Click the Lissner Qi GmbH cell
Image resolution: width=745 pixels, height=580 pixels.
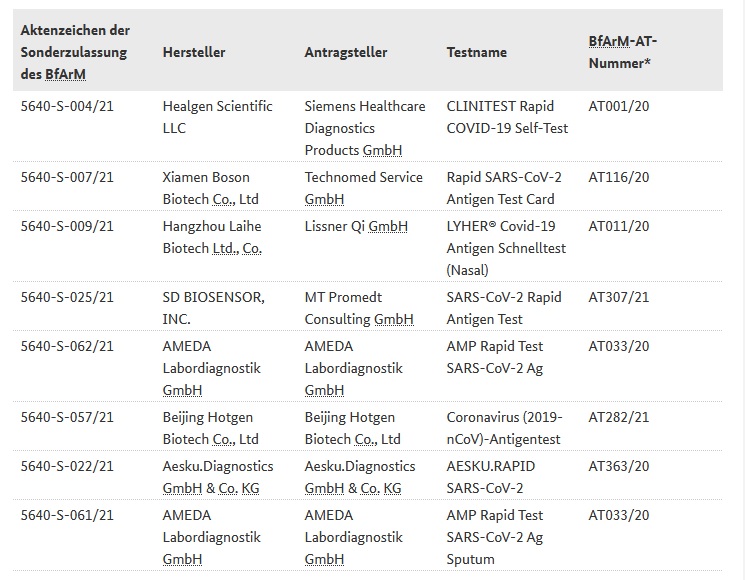(356, 227)
